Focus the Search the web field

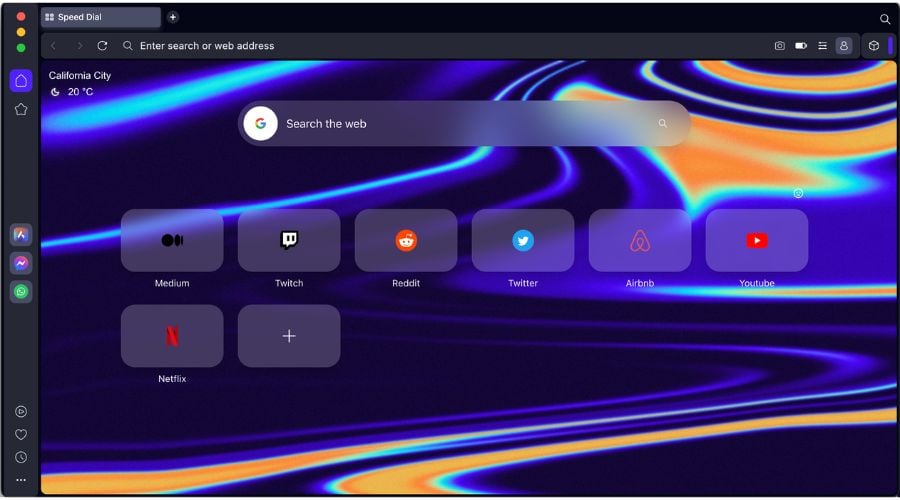(464, 123)
